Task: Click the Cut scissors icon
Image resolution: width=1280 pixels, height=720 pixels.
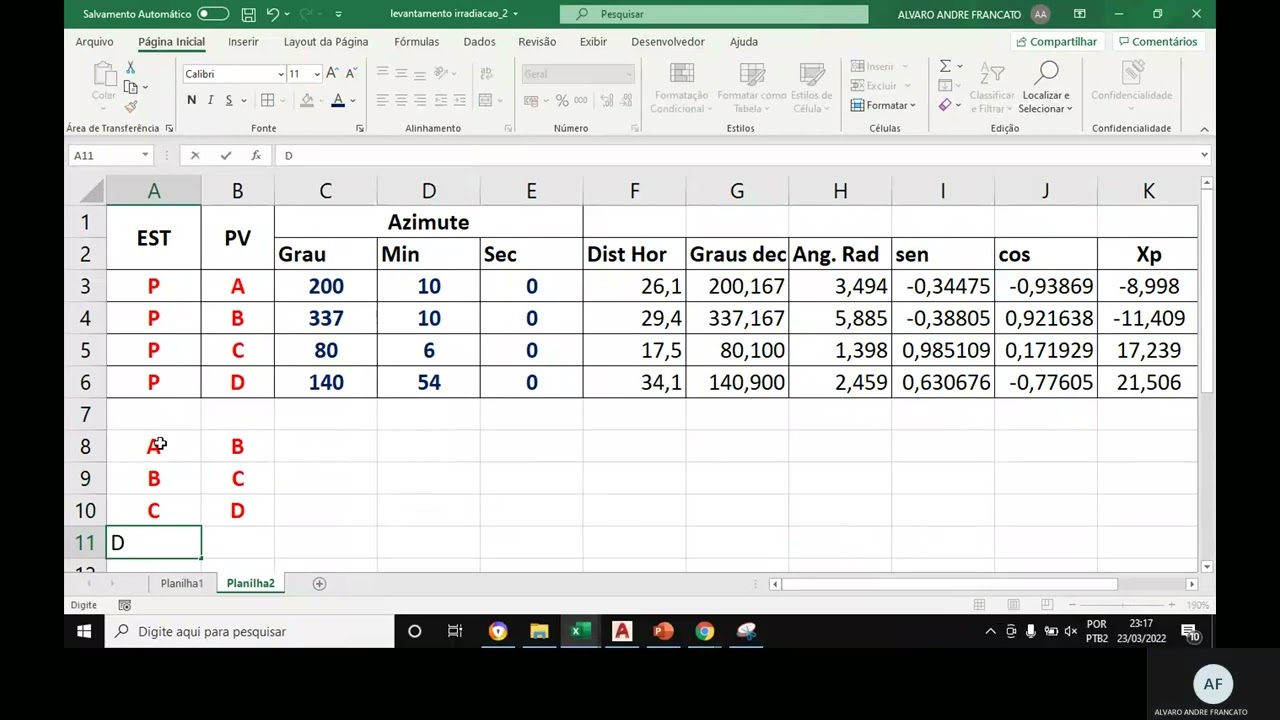Action: [130, 68]
